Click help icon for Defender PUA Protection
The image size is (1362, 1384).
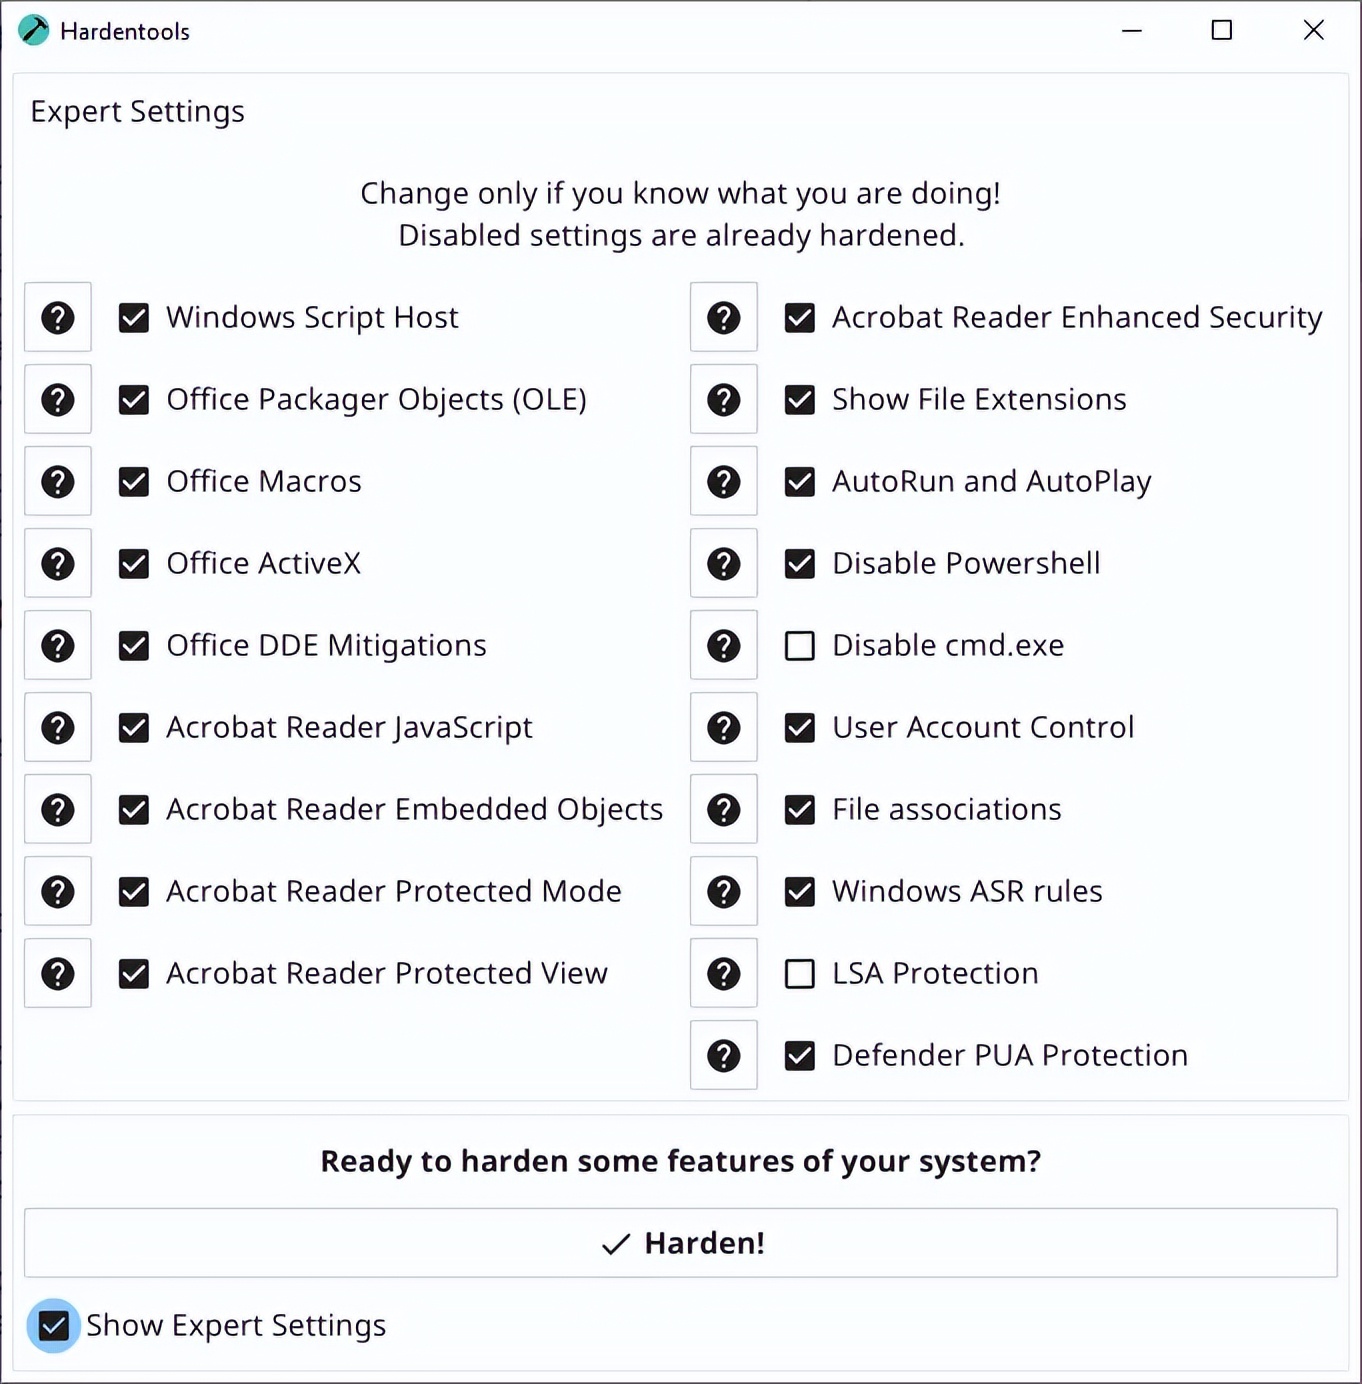tap(724, 1056)
